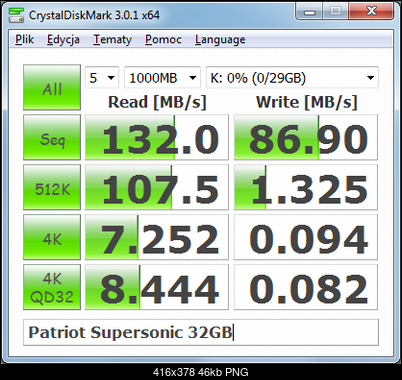Run all benchmarks with All button
The height and width of the screenshot is (380, 402).
(x=52, y=87)
